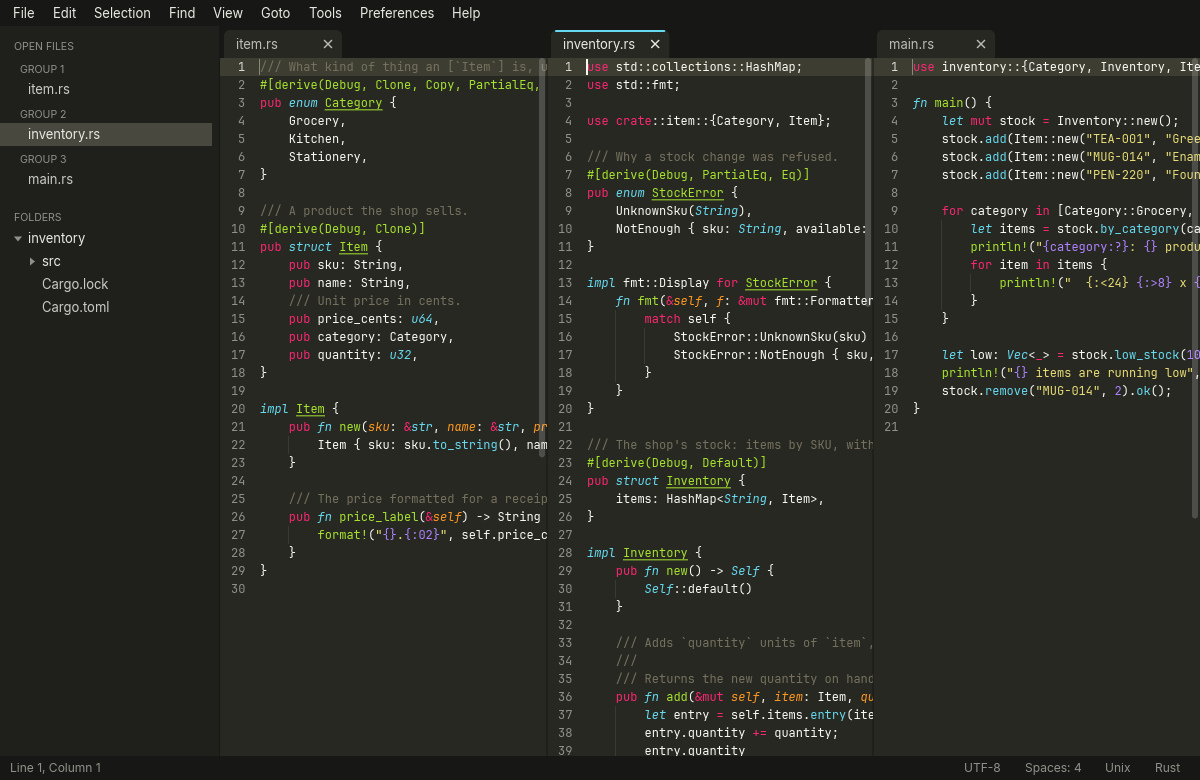The image size is (1200, 780).
Task: Change the UTF-8 encoding setting
Action: tap(982, 768)
